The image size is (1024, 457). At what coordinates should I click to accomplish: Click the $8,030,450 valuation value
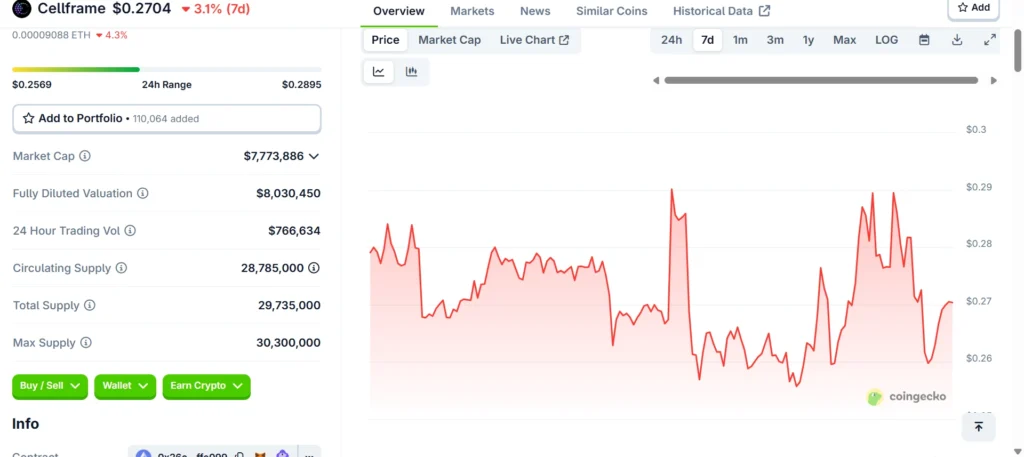tap(288, 193)
